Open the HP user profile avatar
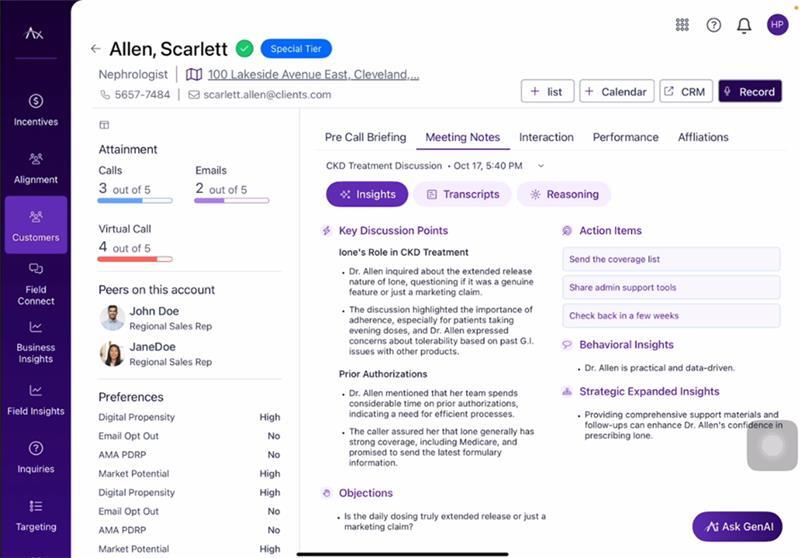This screenshot has height=558, width=800. tap(777, 25)
